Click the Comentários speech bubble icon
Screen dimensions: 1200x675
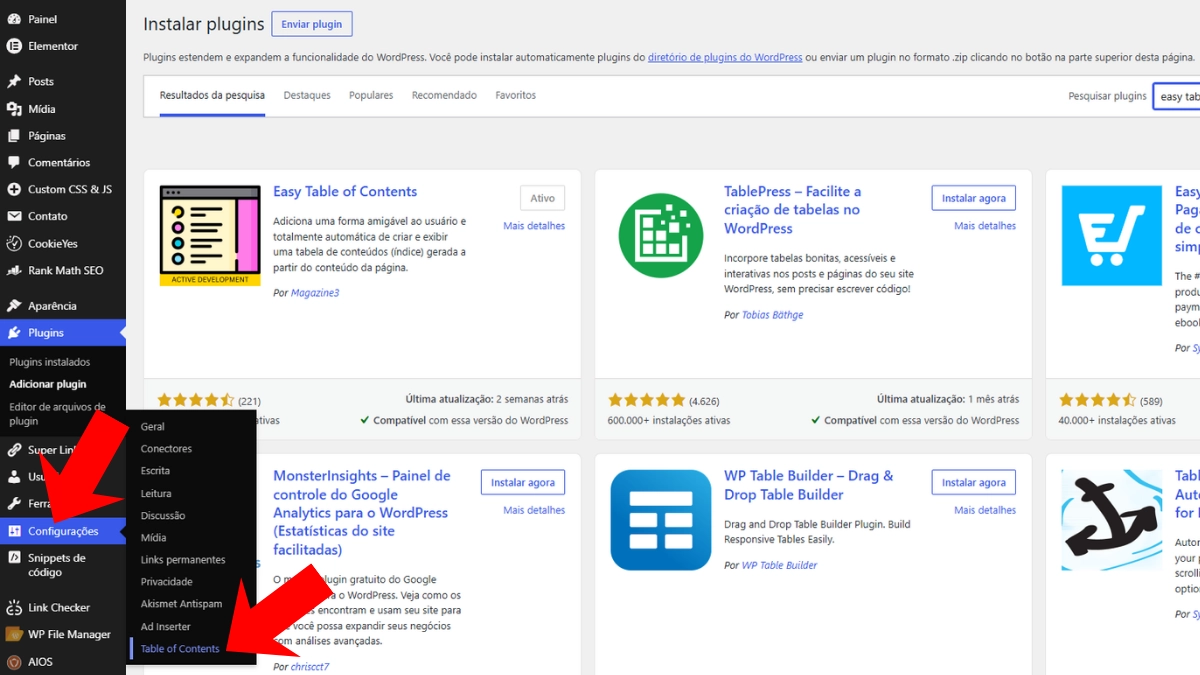tap(14, 163)
